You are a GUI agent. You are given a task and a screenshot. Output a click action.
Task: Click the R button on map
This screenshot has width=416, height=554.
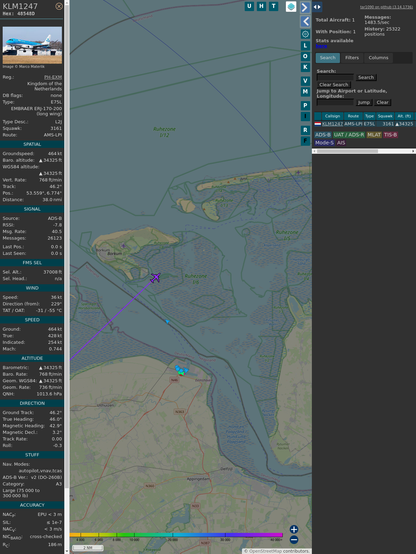[x=305, y=130]
